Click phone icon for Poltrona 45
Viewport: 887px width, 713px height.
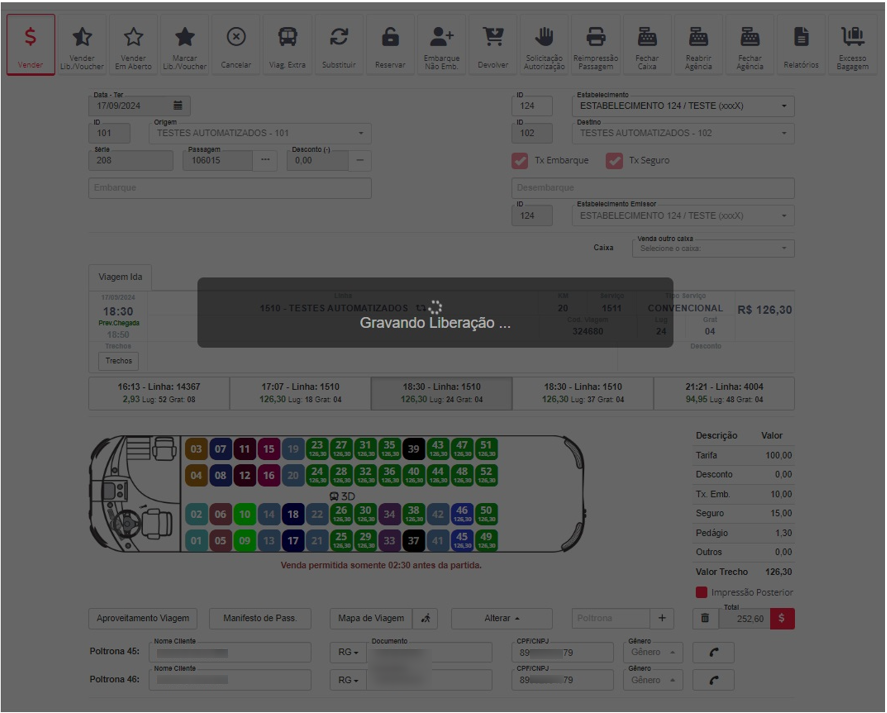coord(714,652)
